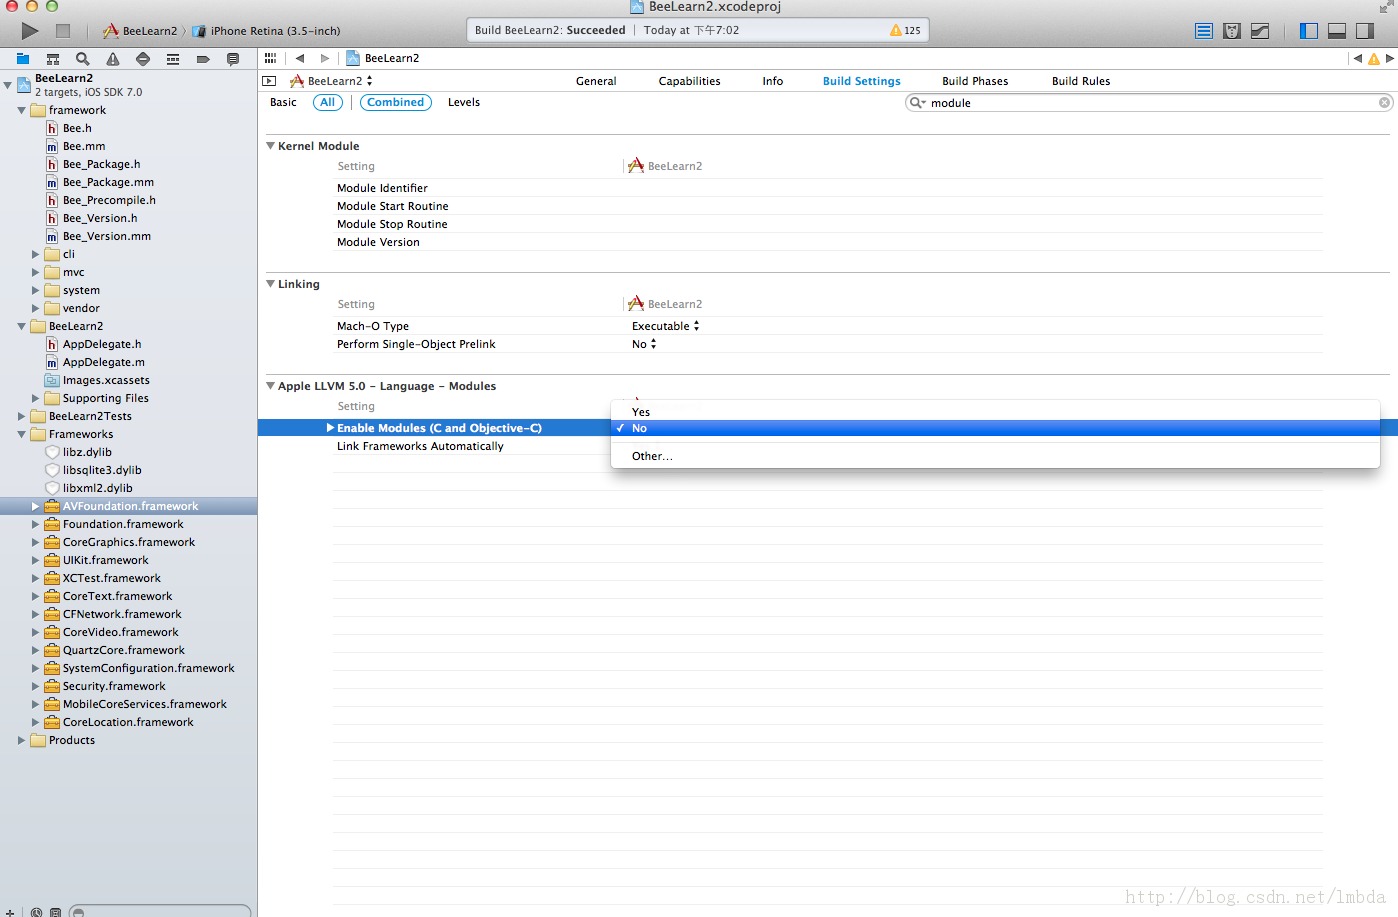Collapse the Linking section
1398x917 pixels.
[x=270, y=284]
